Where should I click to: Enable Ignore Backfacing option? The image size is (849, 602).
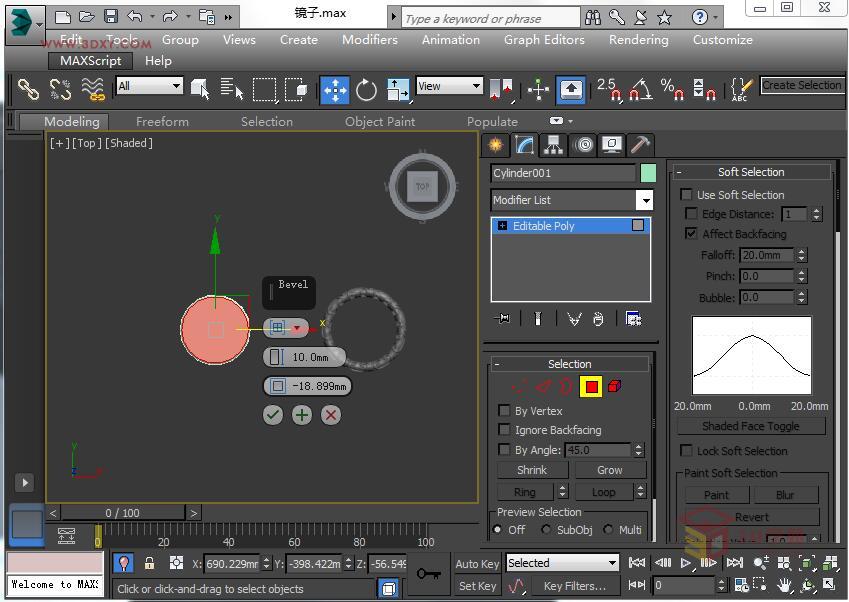505,430
